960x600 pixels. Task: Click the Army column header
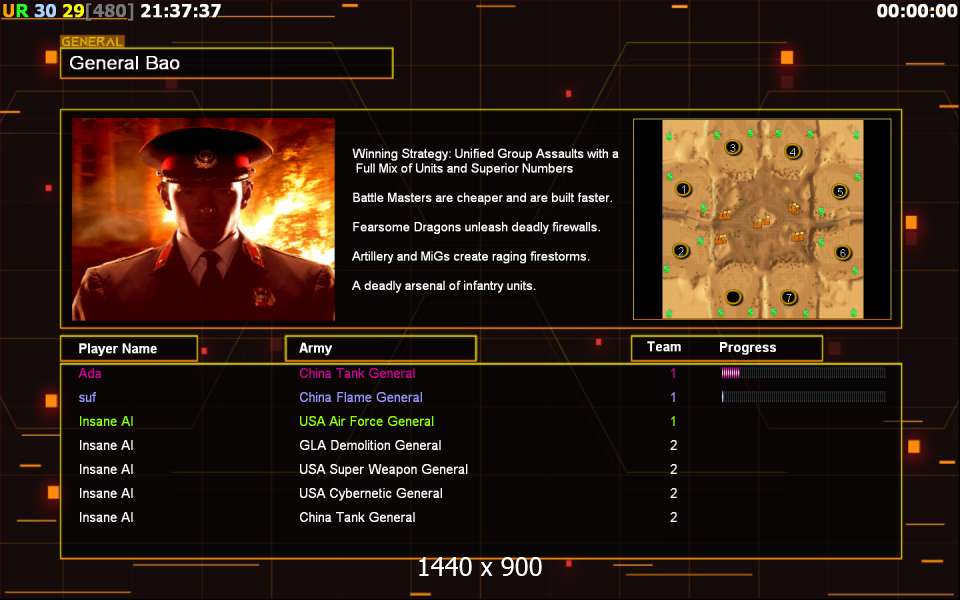[x=380, y=348]
